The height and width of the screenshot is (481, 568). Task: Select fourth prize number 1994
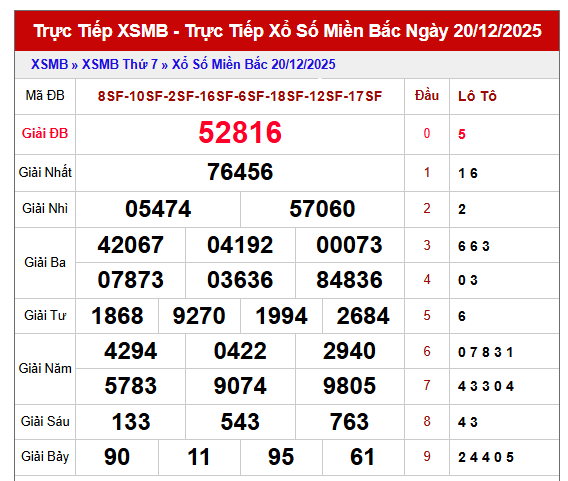281,316
